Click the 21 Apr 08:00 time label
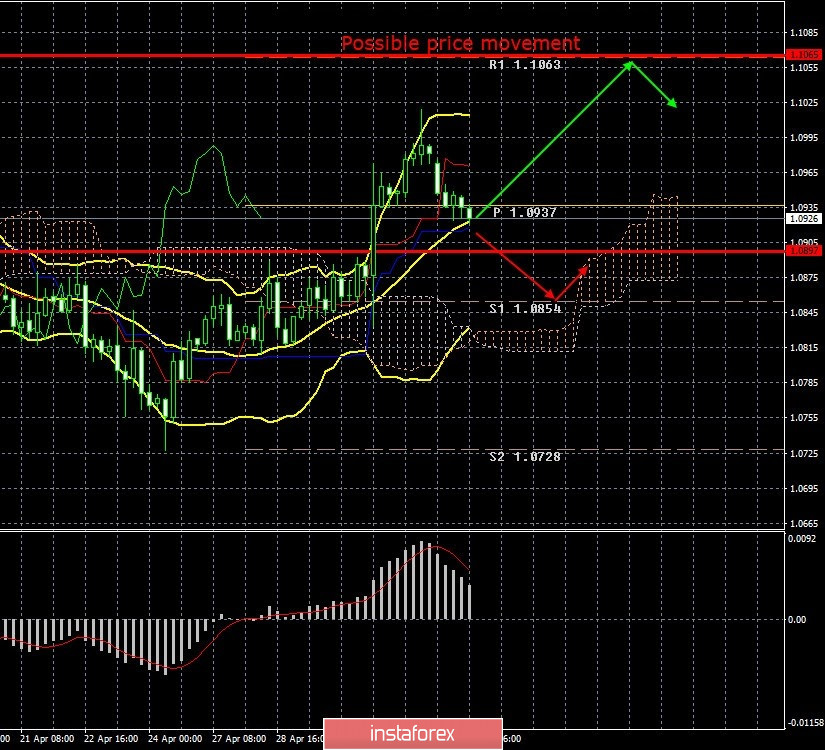Viewport: 825px width, 750px height. 47,739
